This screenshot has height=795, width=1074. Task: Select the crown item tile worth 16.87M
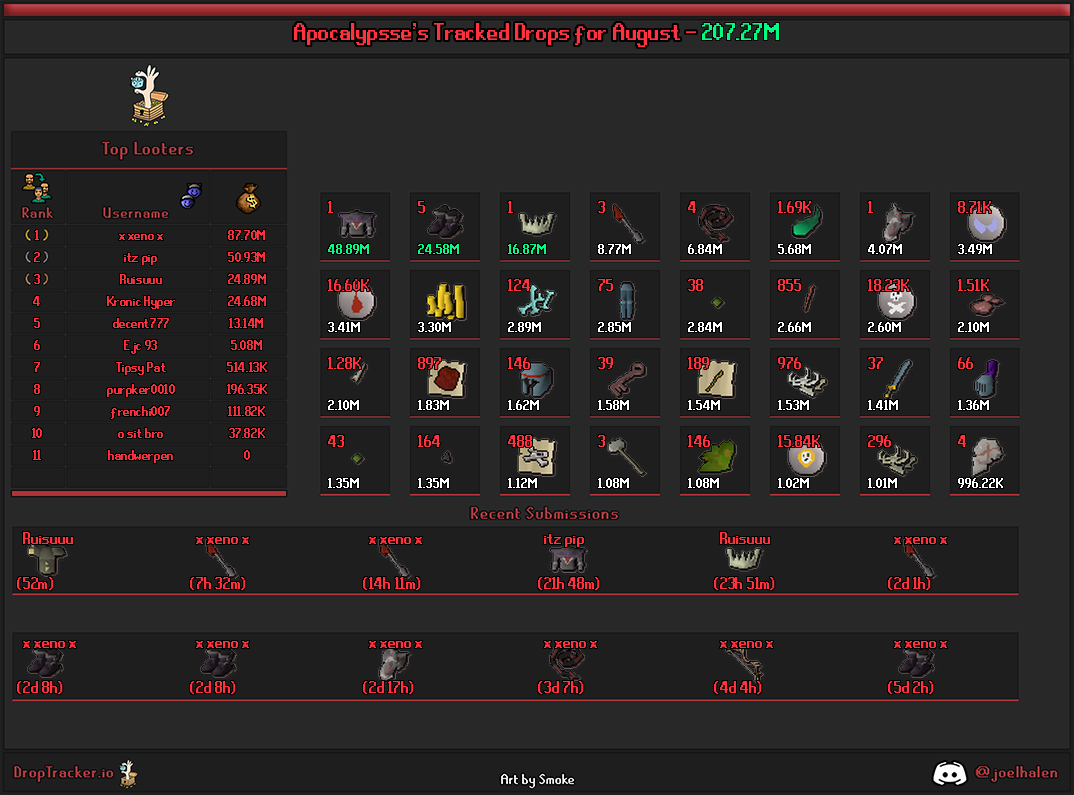click(534, 227)
